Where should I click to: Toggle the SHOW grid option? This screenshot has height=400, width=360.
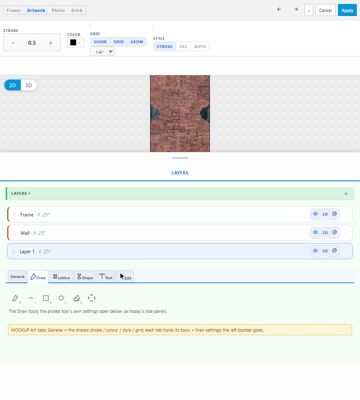click(x=100, y=42)
